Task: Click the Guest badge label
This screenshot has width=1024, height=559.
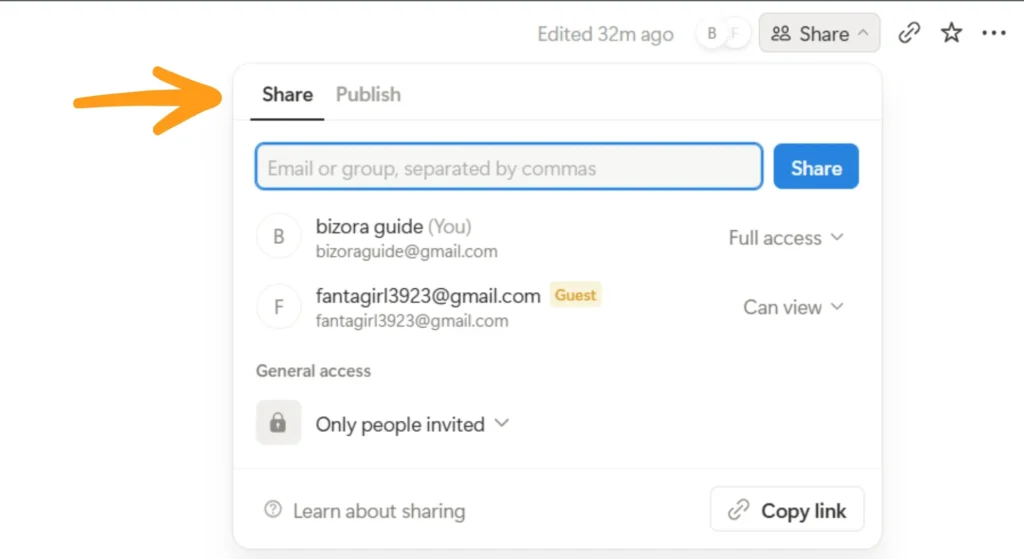Action: tap(575, 295)
